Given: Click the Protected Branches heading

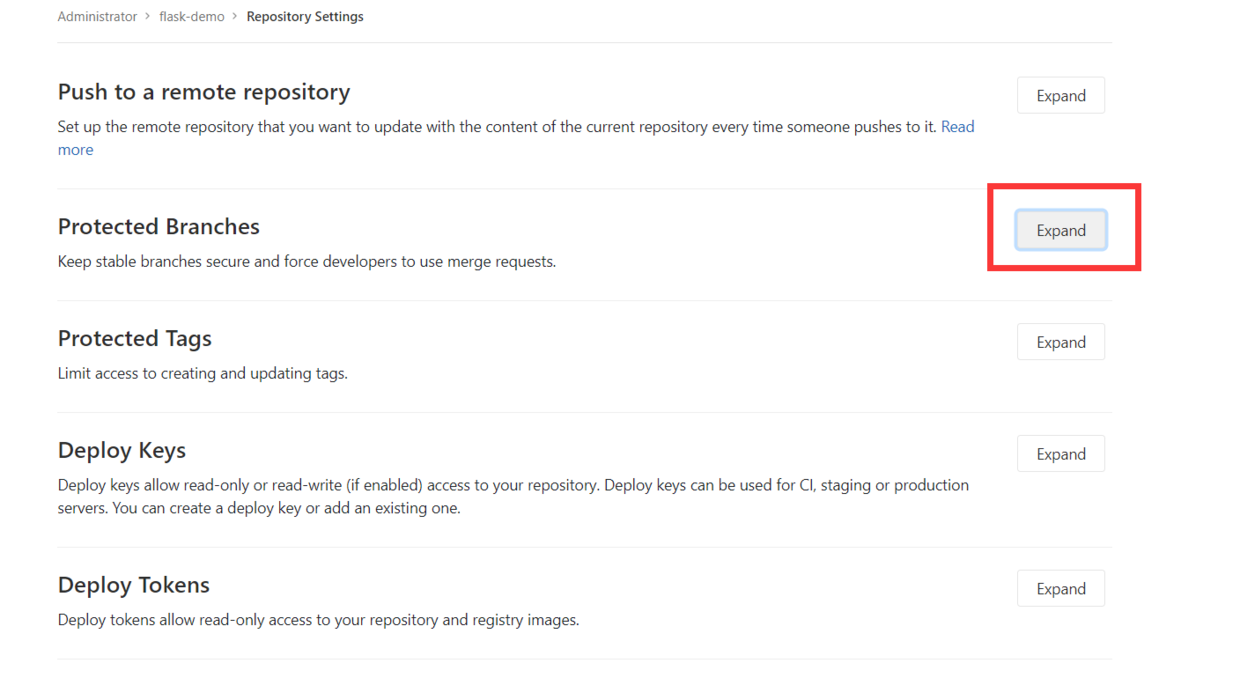Looking at the screenshot, I should point(159,227).
